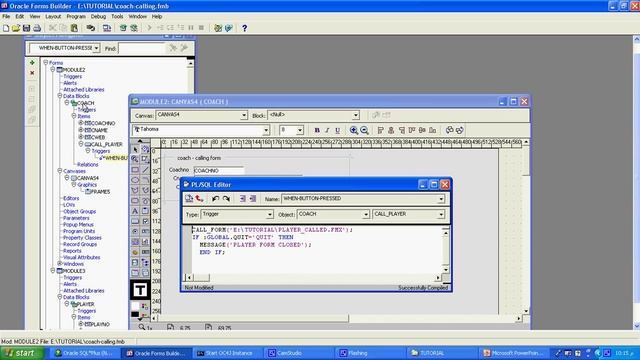Click the white fill color swatch
The image size is (640, 360).
click(135, 306)
